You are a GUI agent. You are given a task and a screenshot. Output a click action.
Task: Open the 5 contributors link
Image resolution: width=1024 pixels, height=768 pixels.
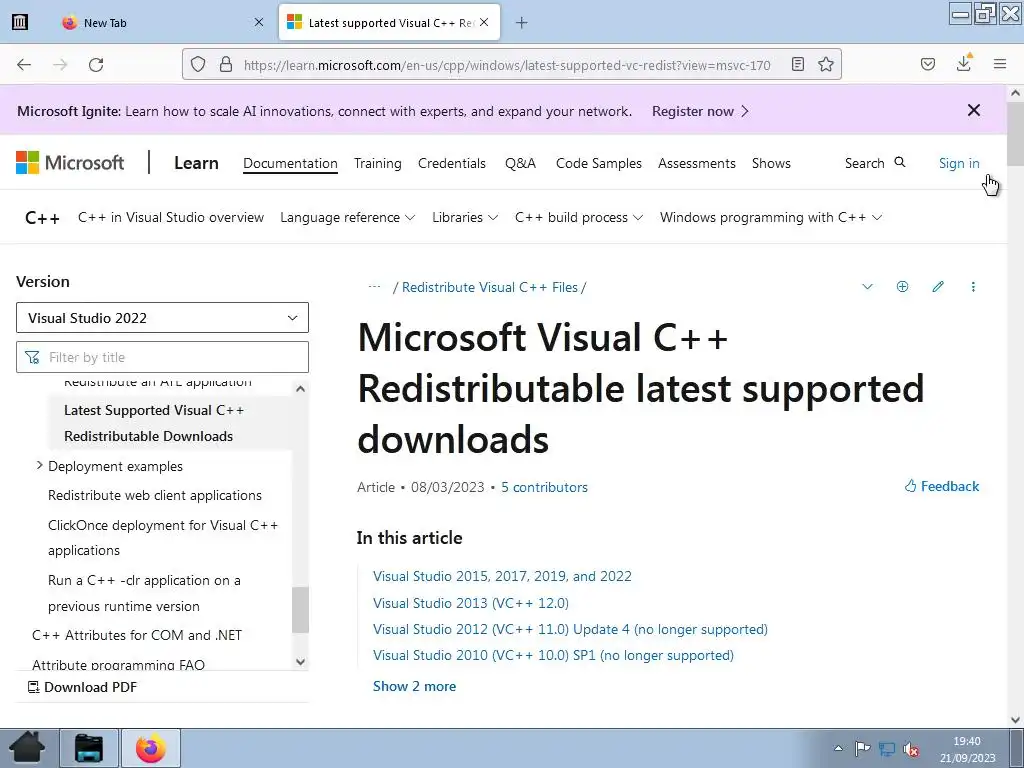click(x=544, y=487)
